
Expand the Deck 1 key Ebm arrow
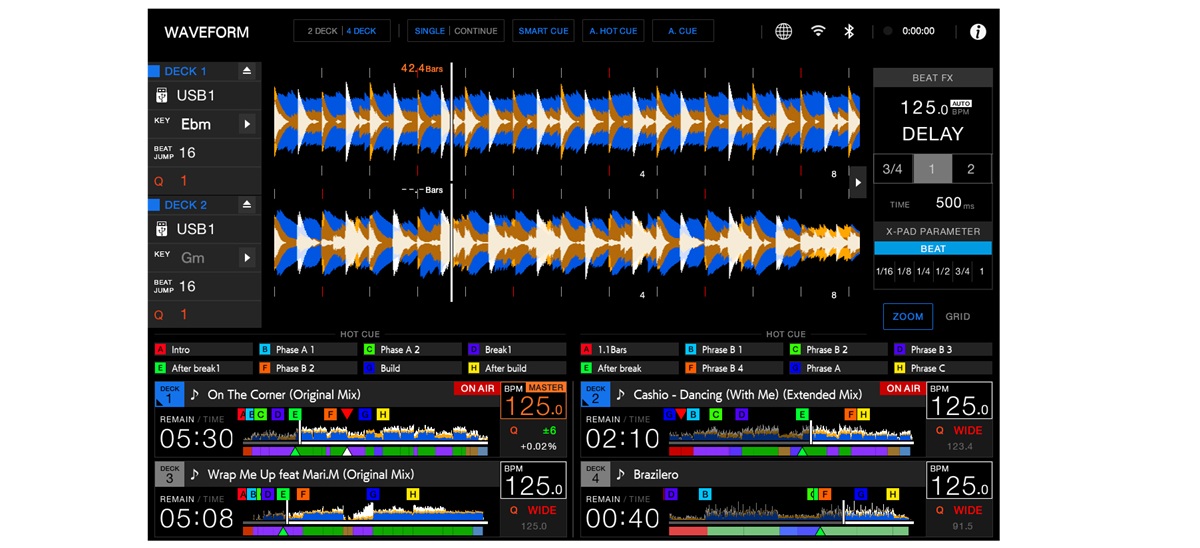(x=246, y=125)
